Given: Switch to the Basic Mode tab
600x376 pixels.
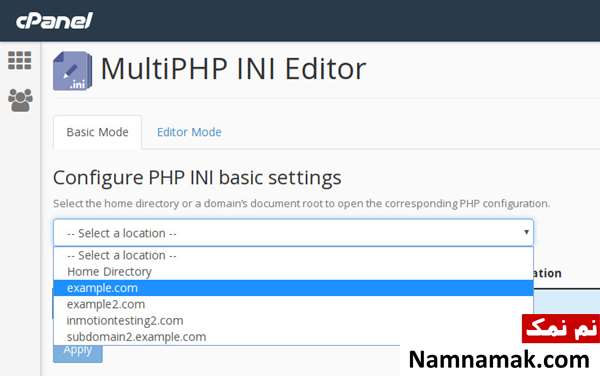Looking at the screenshot, I should click(98, 132).
